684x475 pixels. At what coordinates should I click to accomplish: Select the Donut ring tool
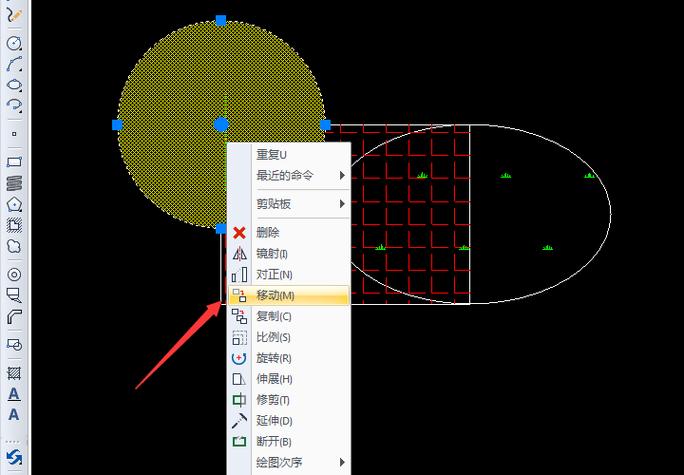[14, 274]
